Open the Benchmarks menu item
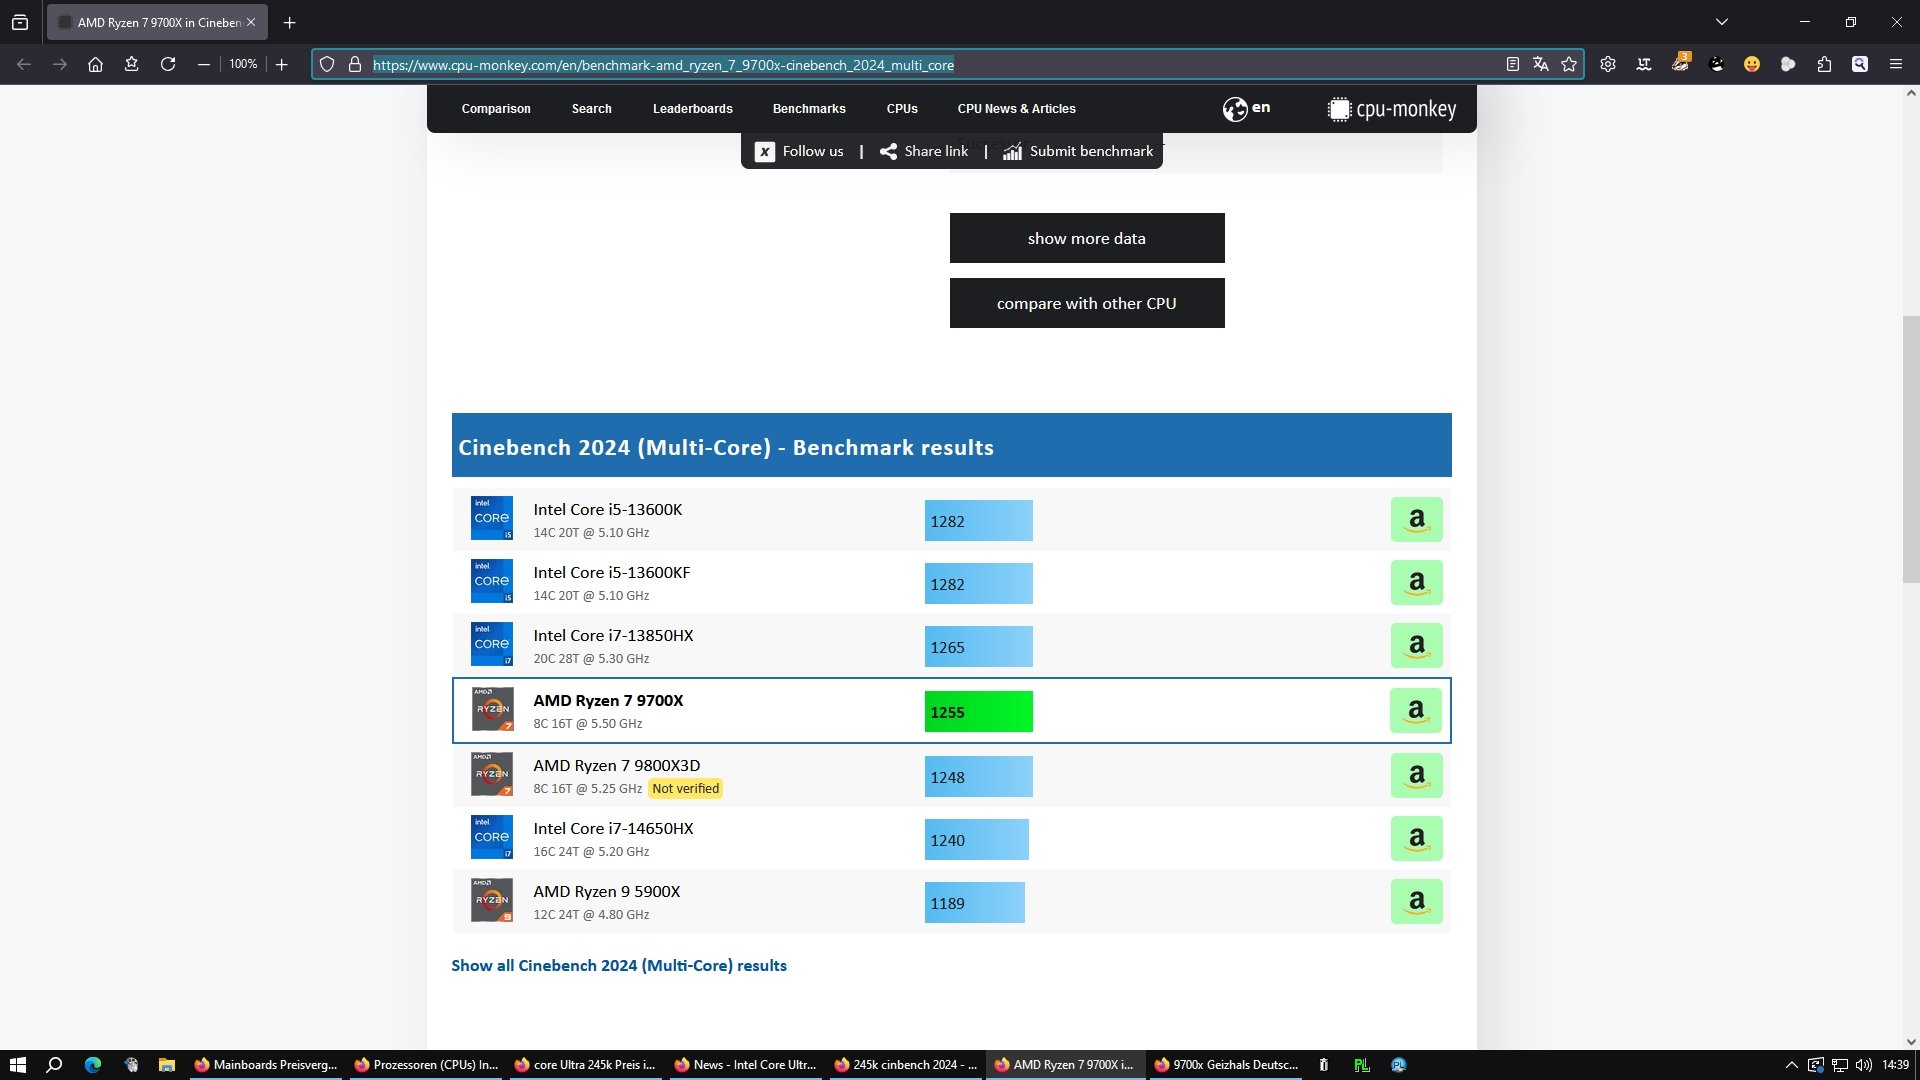This screenshot has width=1920, height=1080. point(808,109)
